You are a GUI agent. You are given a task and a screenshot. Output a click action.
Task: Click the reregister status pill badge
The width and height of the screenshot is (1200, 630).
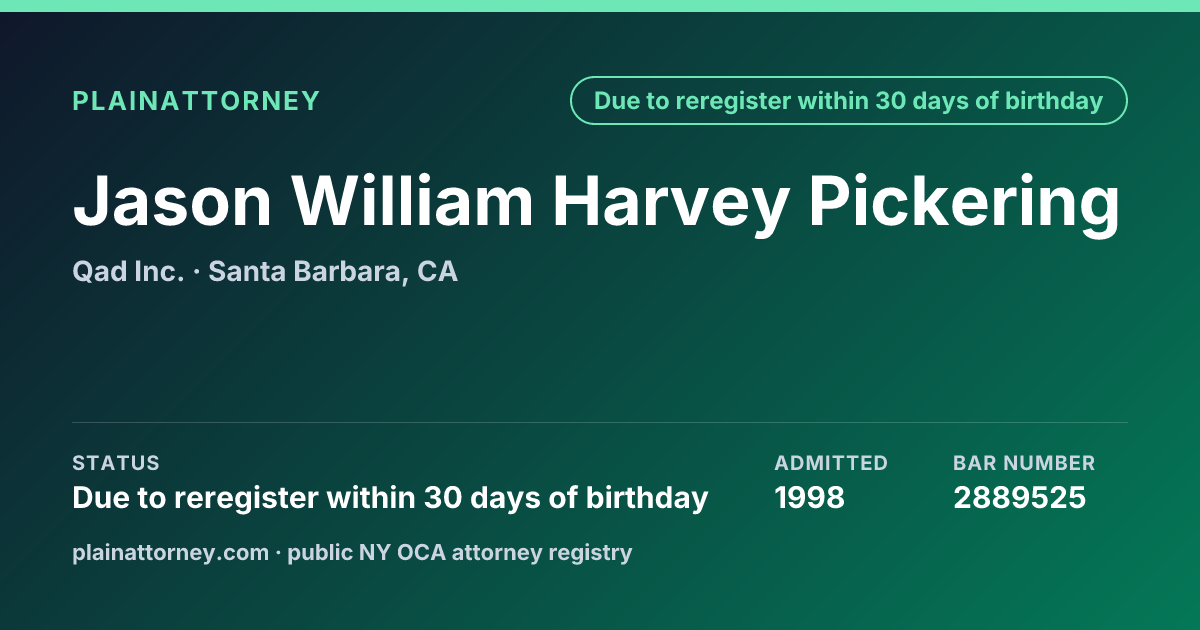849,101
